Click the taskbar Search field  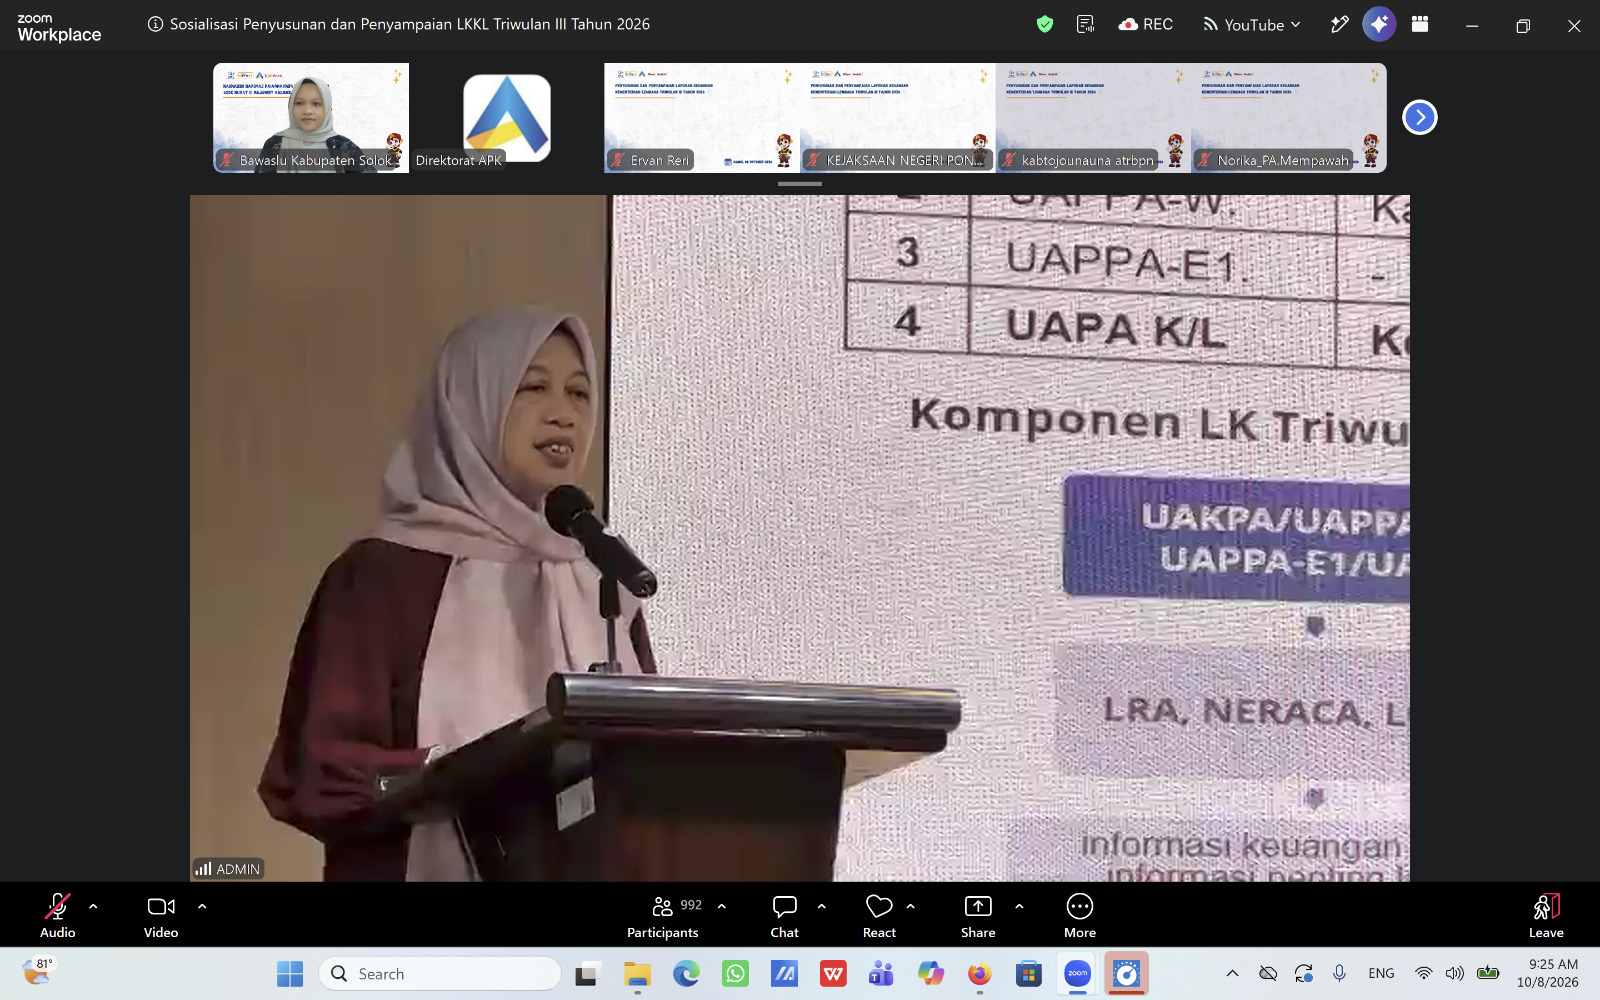point(440,974)
